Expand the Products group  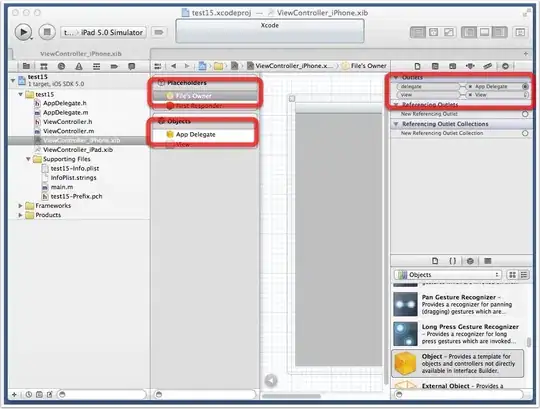[x=20, y=215]
